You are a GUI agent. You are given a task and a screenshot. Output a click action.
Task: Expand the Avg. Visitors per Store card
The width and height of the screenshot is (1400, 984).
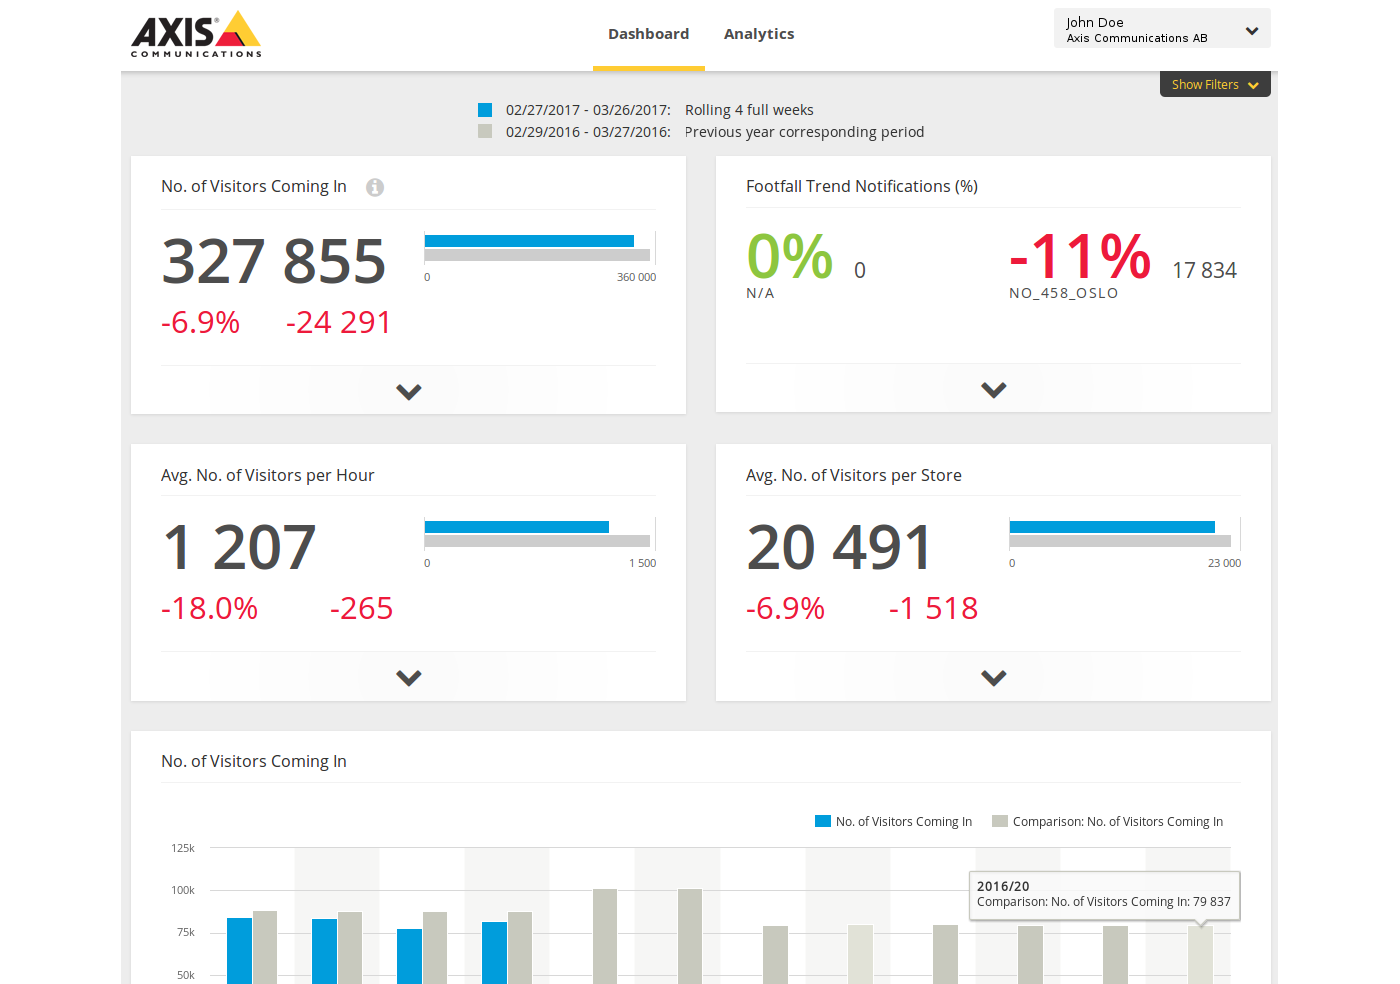(x=993, y=678)
